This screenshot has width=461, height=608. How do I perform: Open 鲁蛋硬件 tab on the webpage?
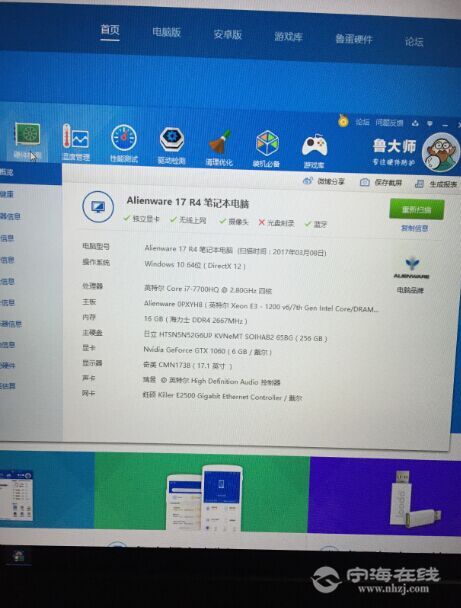pyautogui.click(x=354, y=39)
